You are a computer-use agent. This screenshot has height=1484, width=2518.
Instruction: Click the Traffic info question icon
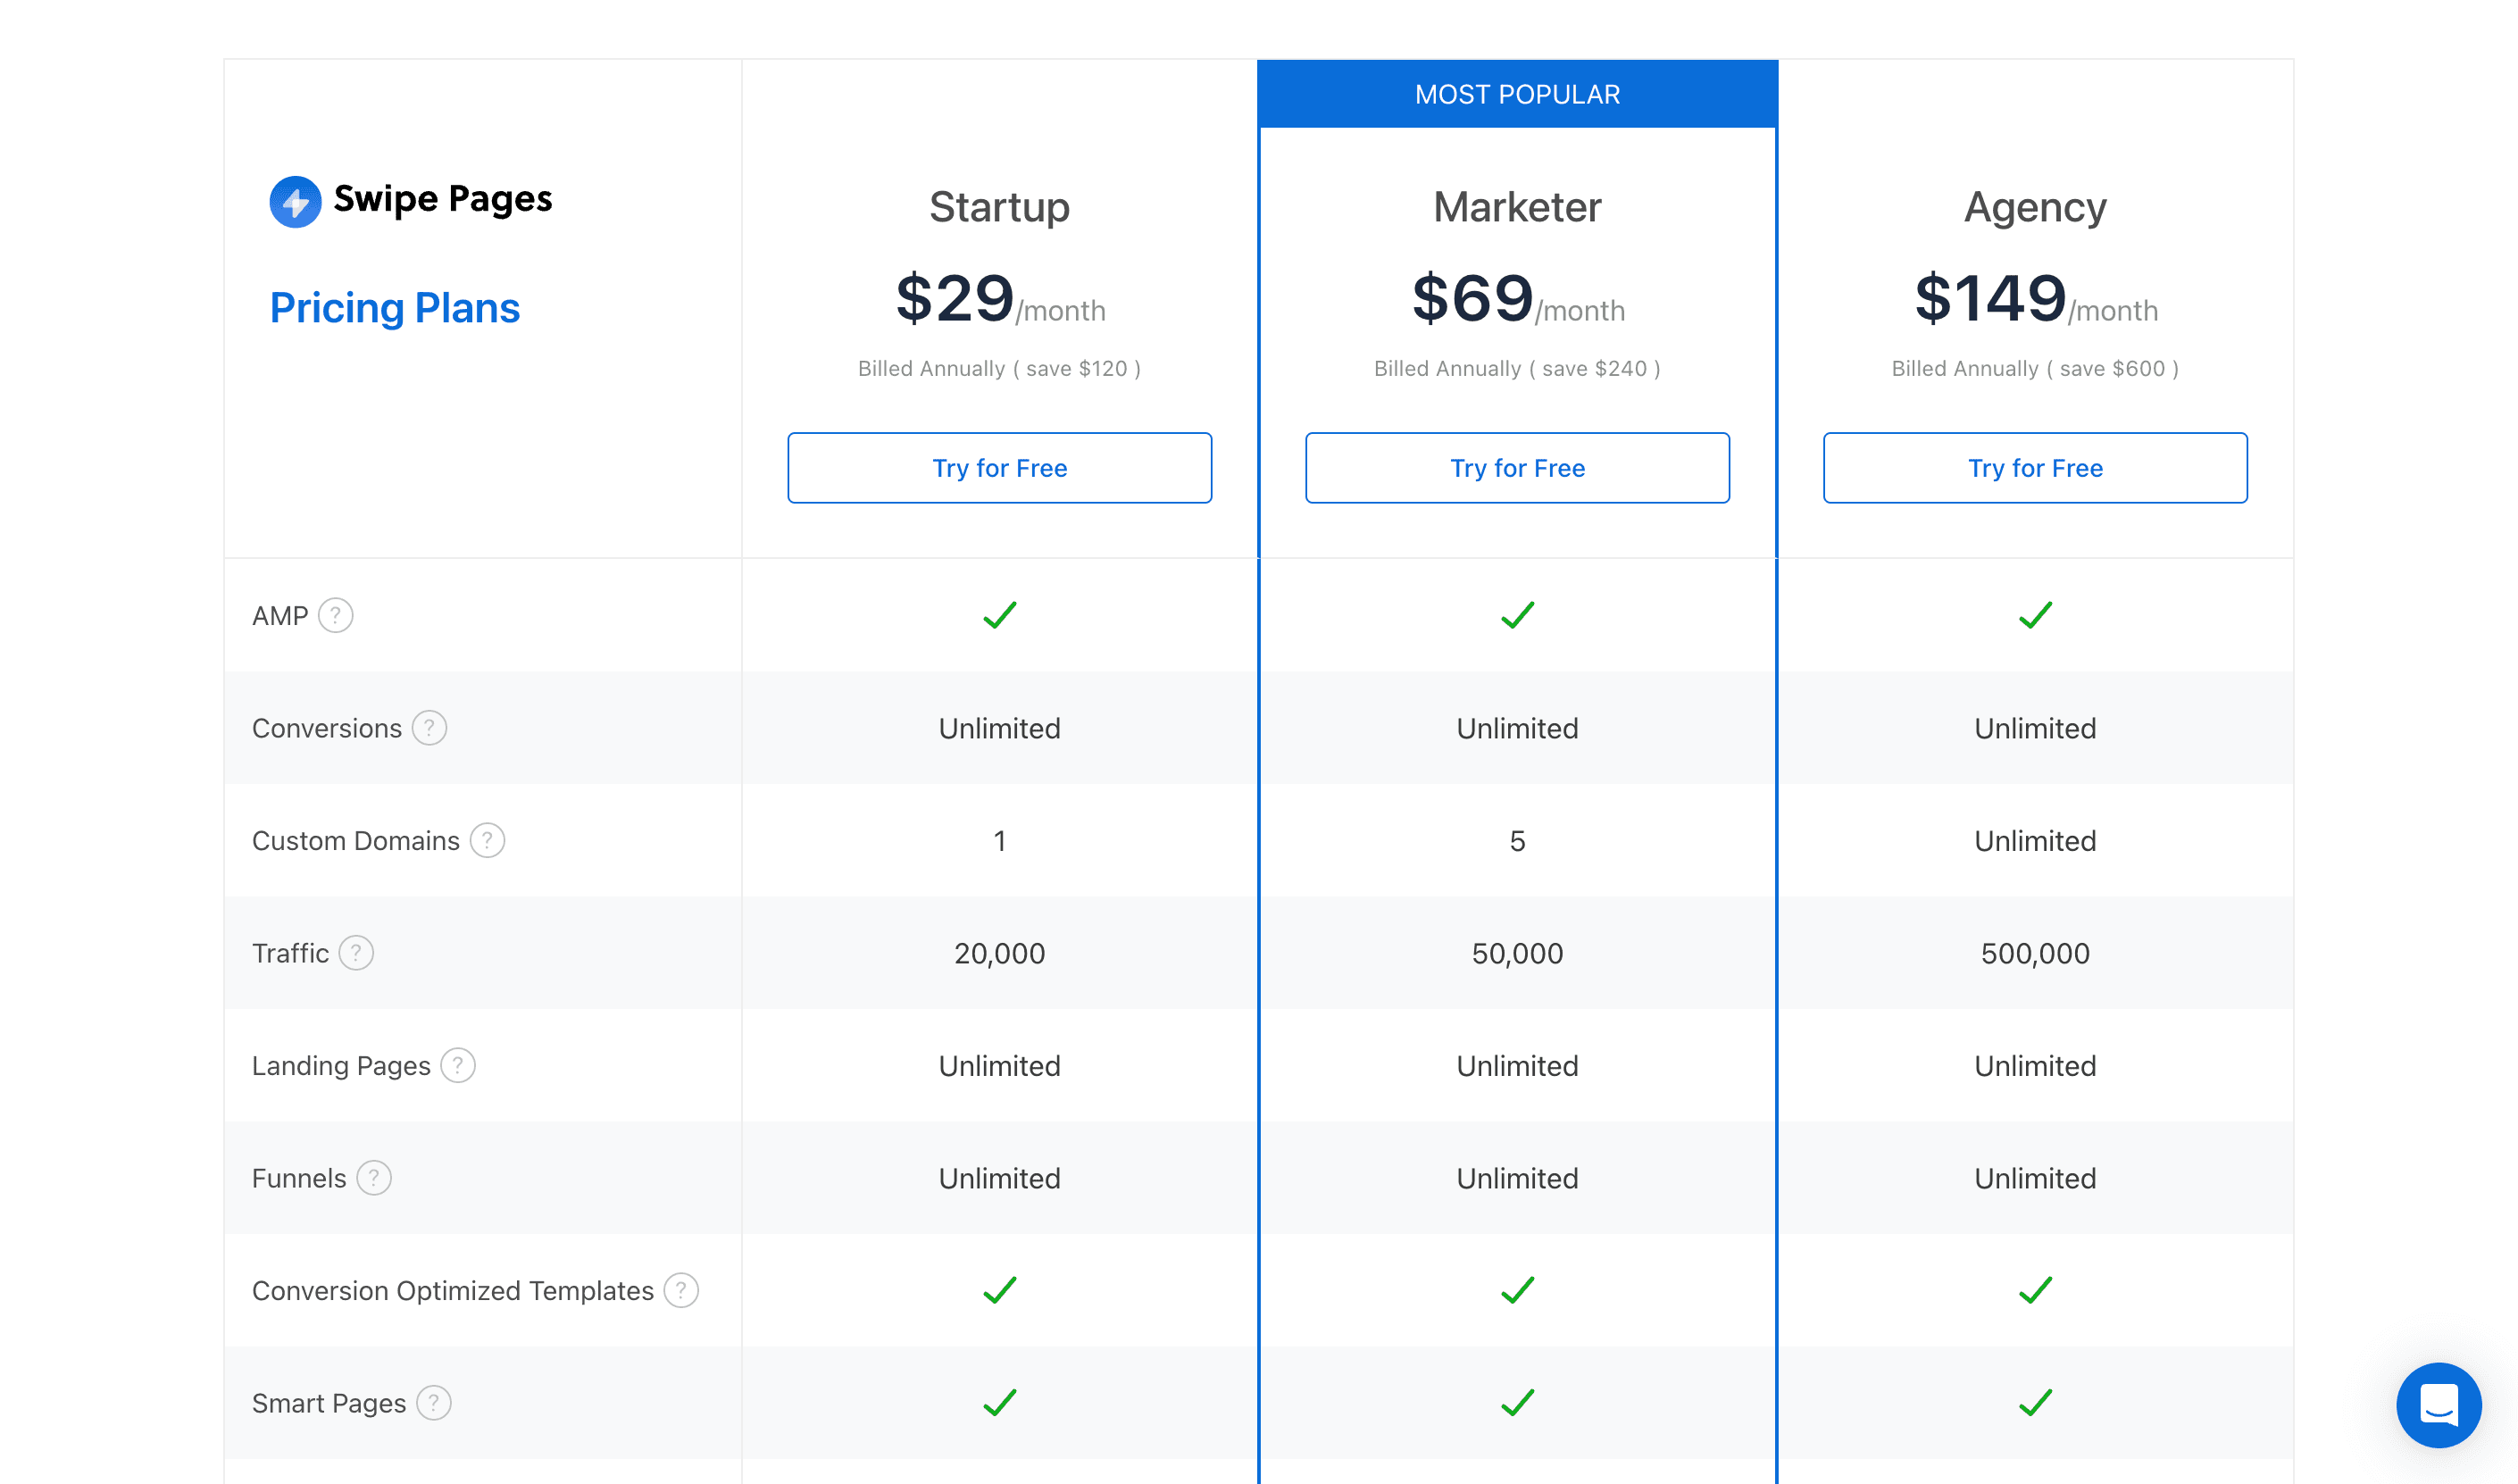[x=357, y=953]
